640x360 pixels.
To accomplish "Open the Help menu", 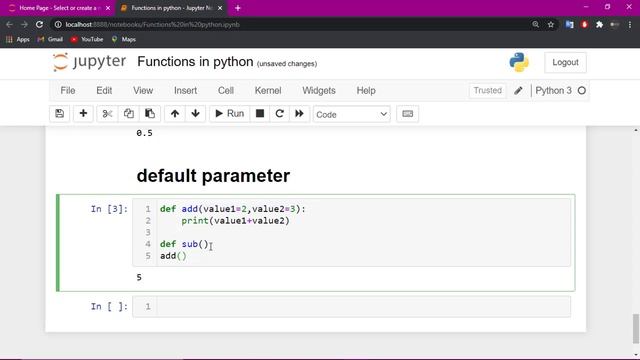I will [366, 91].
